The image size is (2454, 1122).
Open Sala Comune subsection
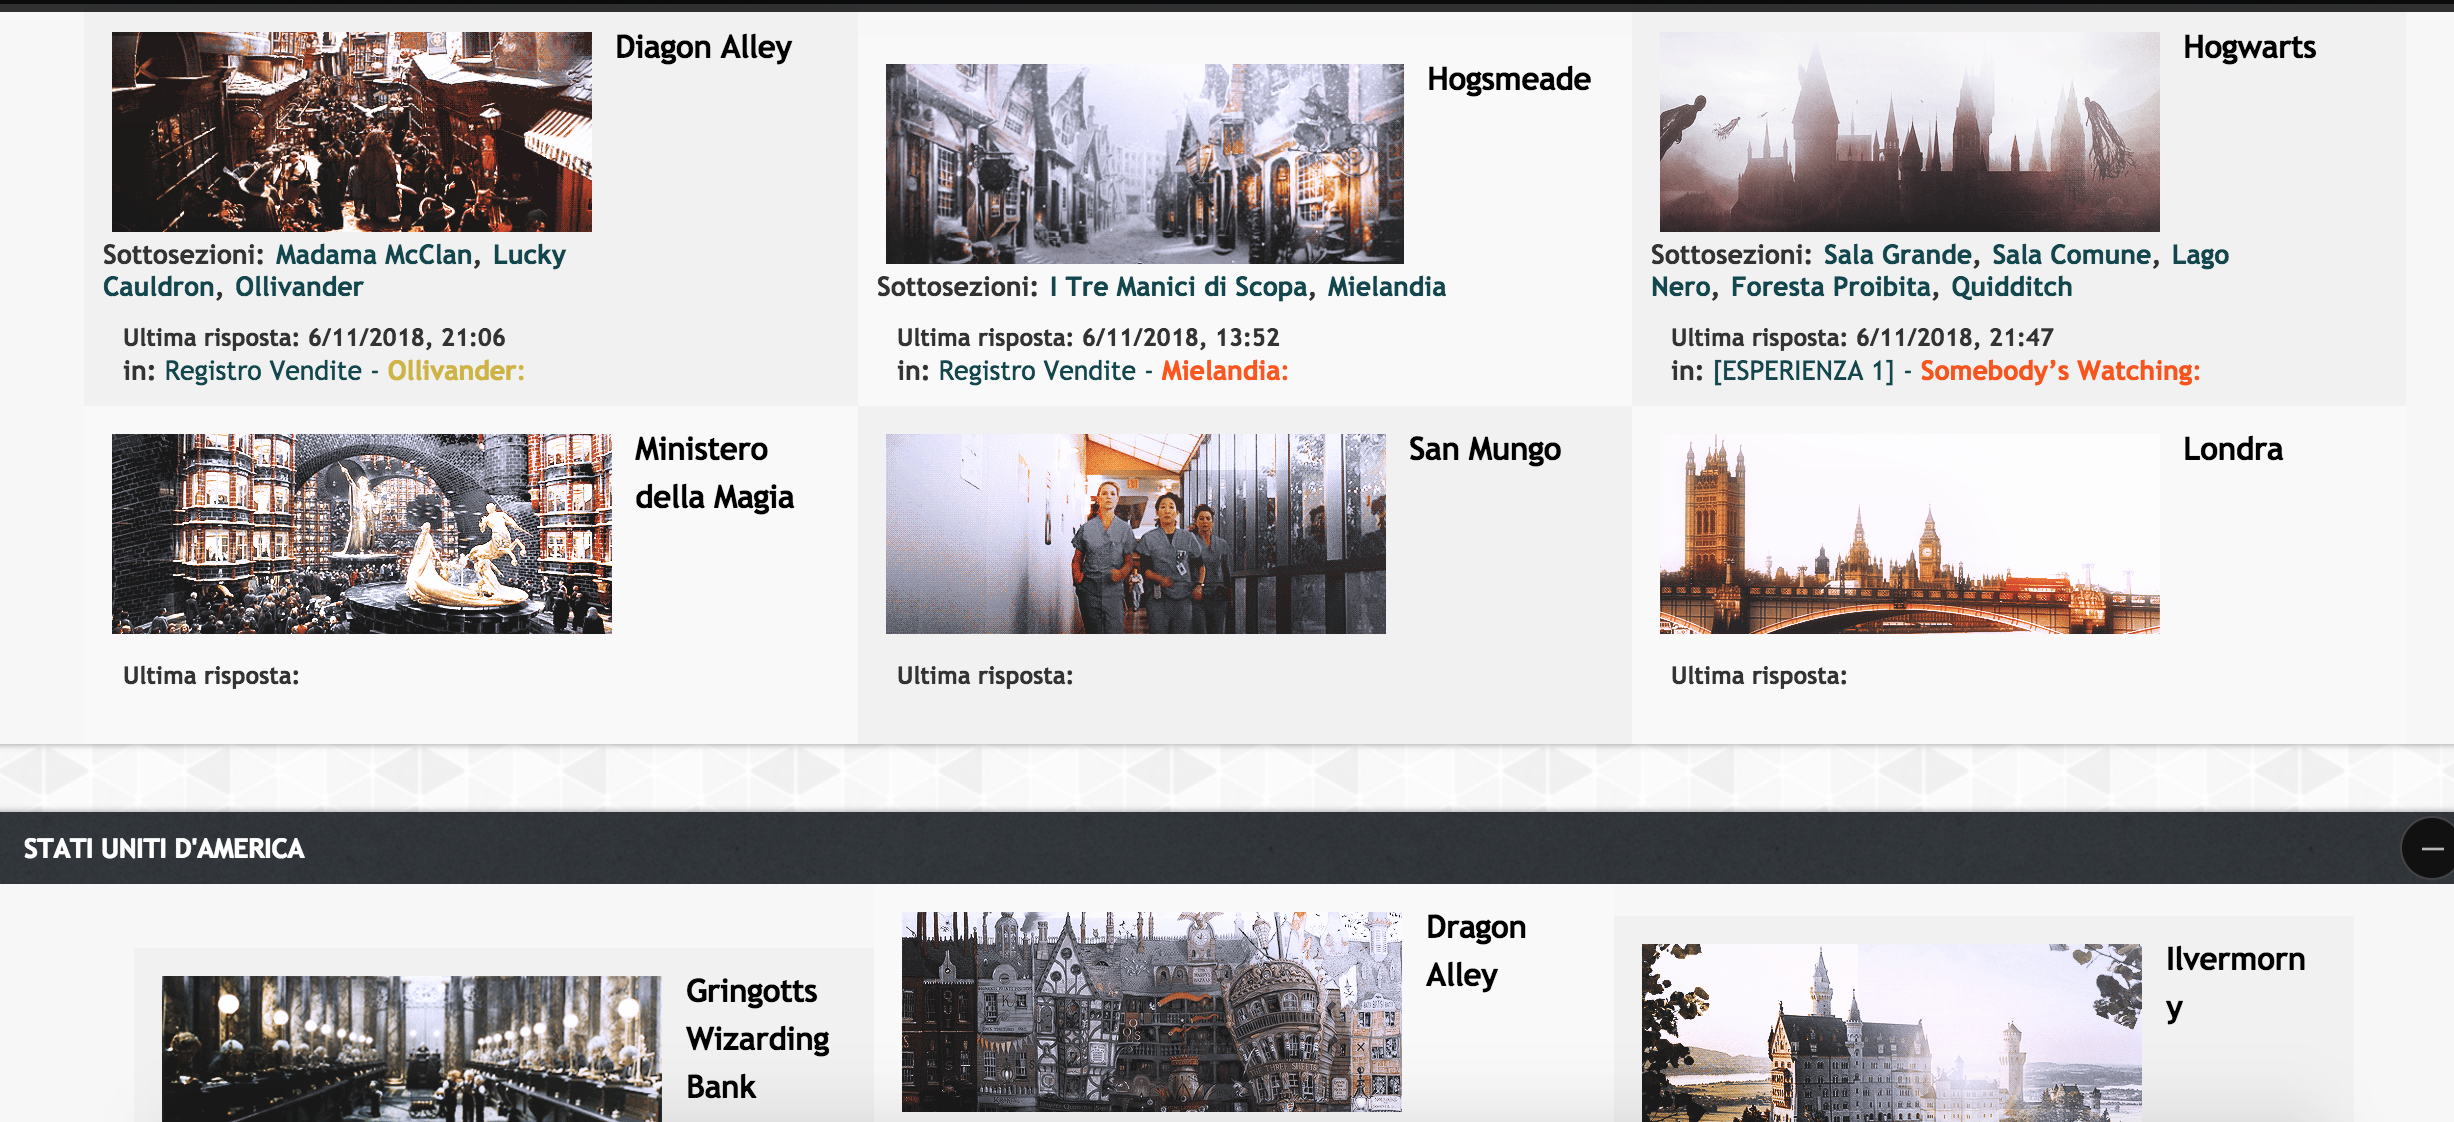(2071, 255)
